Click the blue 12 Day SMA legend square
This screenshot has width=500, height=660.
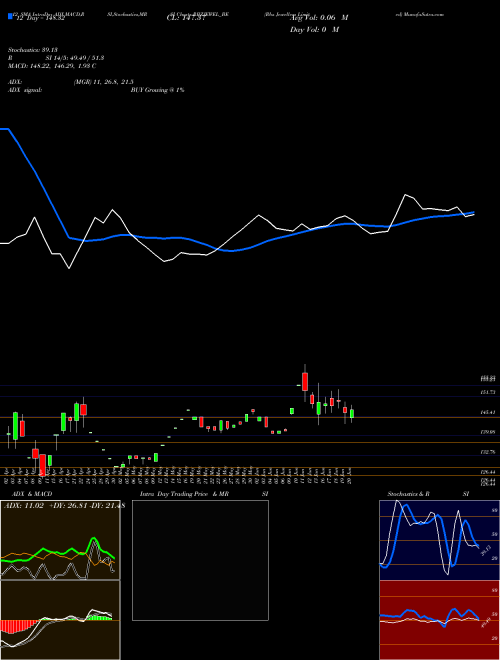tap(10, 16)
